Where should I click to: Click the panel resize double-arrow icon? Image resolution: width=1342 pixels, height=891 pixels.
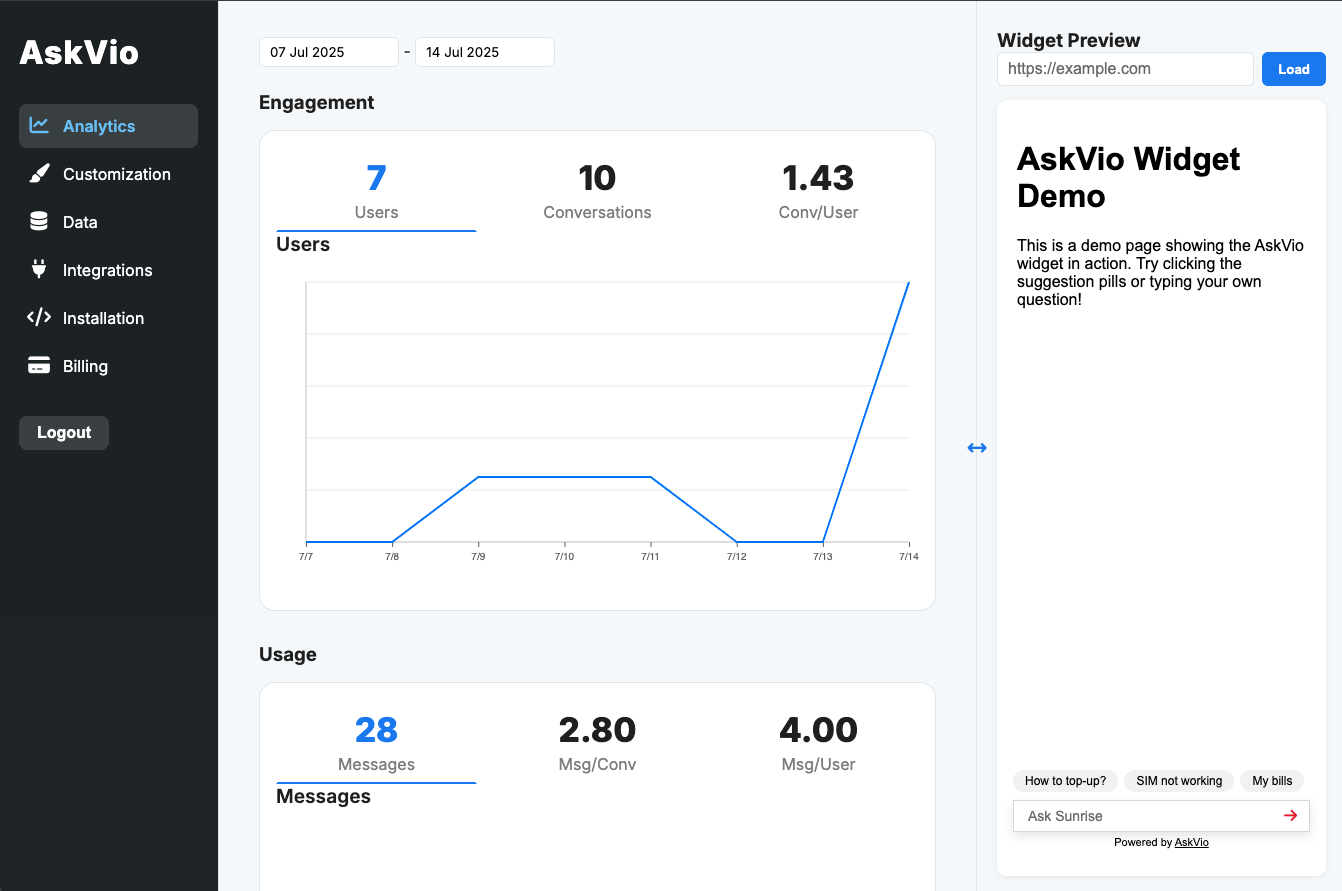coord(977,448)
